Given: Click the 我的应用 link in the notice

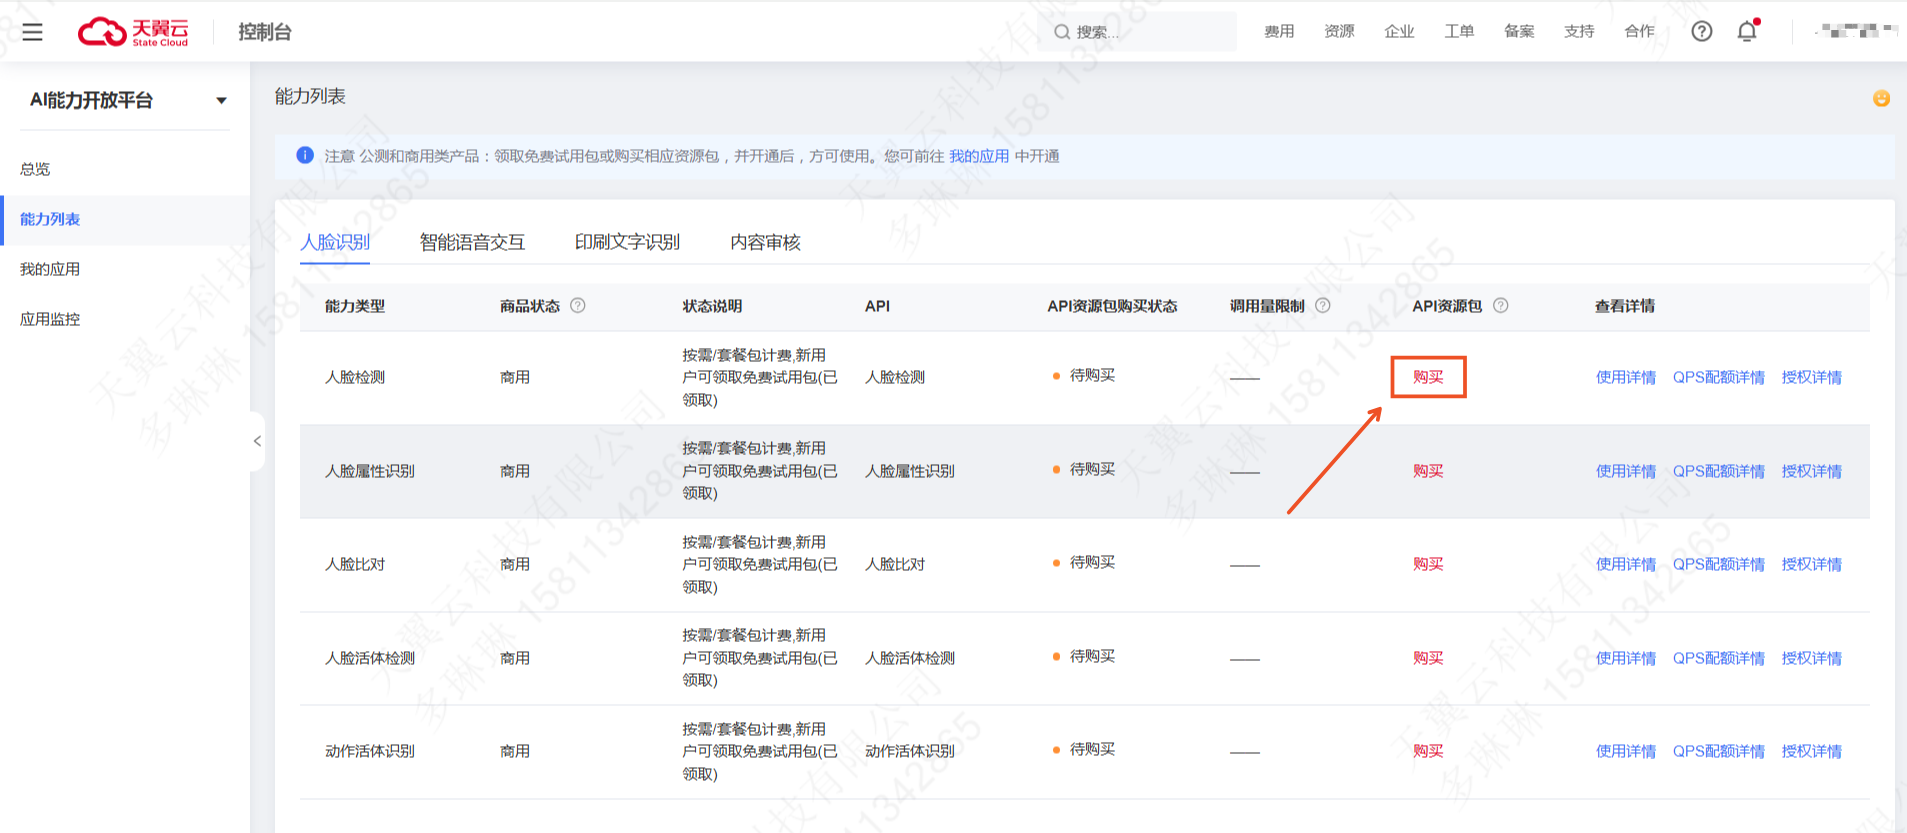Looking at the screenshot, I should (979, 156).
